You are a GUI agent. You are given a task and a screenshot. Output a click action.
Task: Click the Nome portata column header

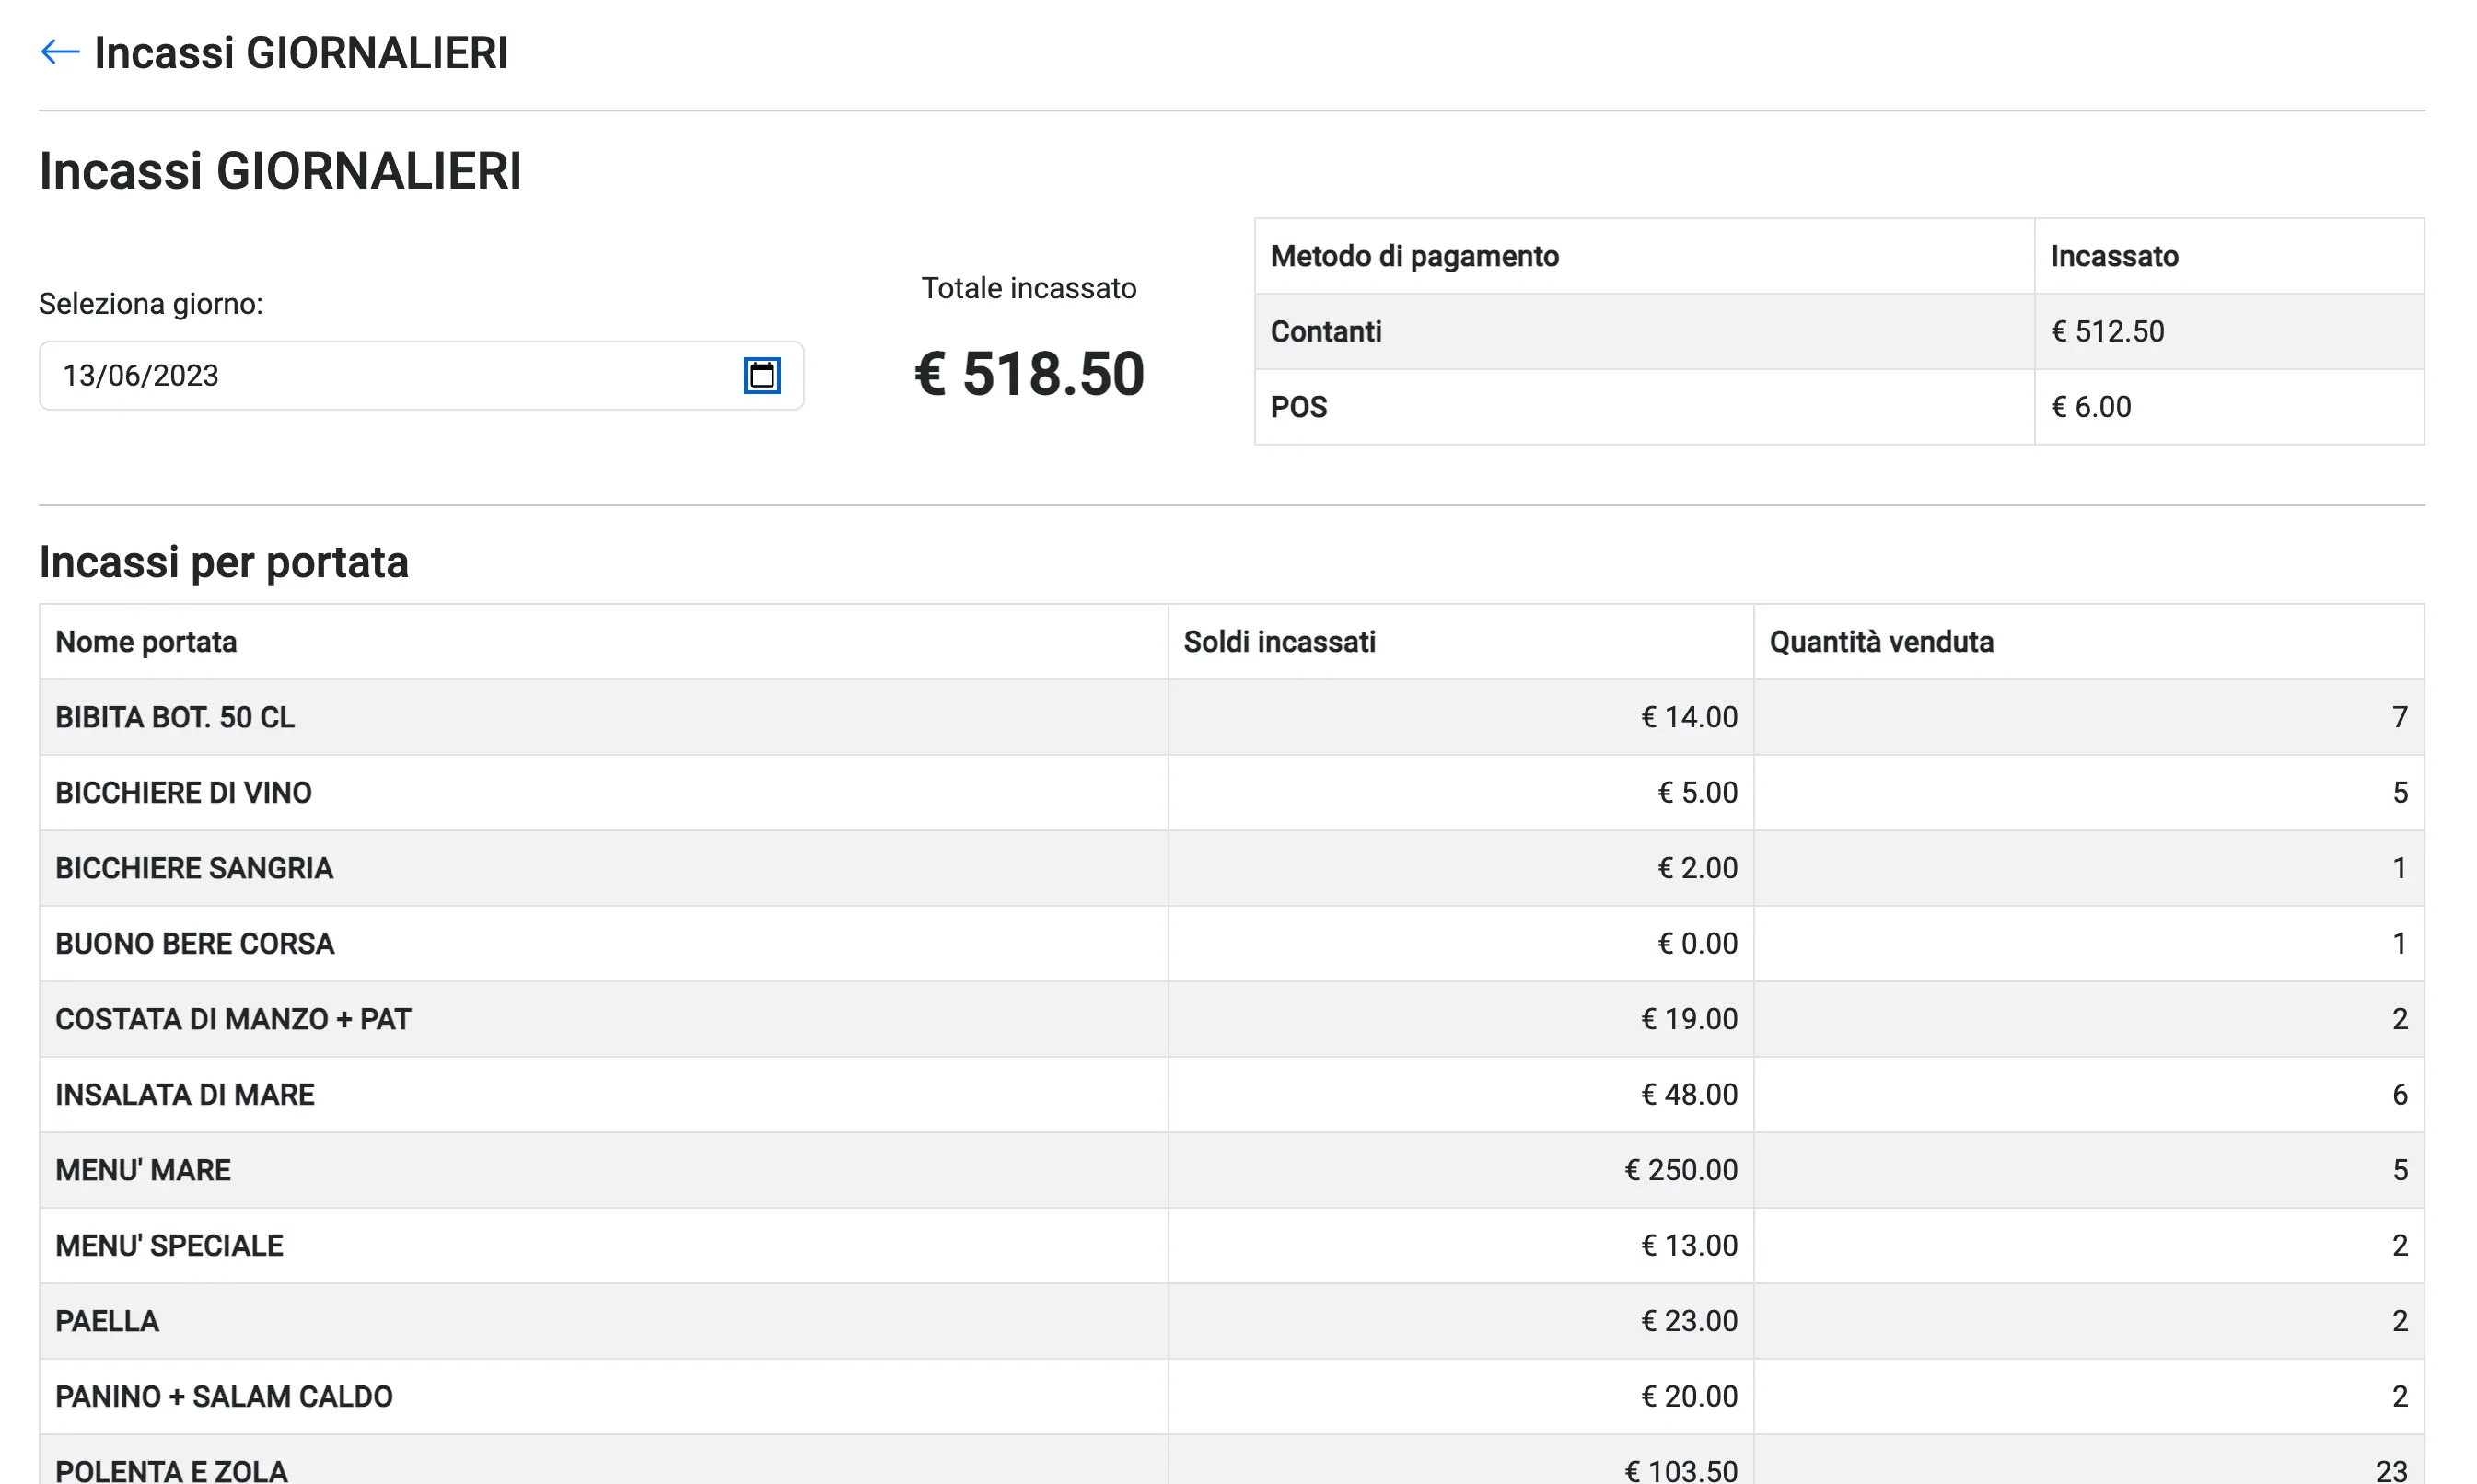(146, 642)
